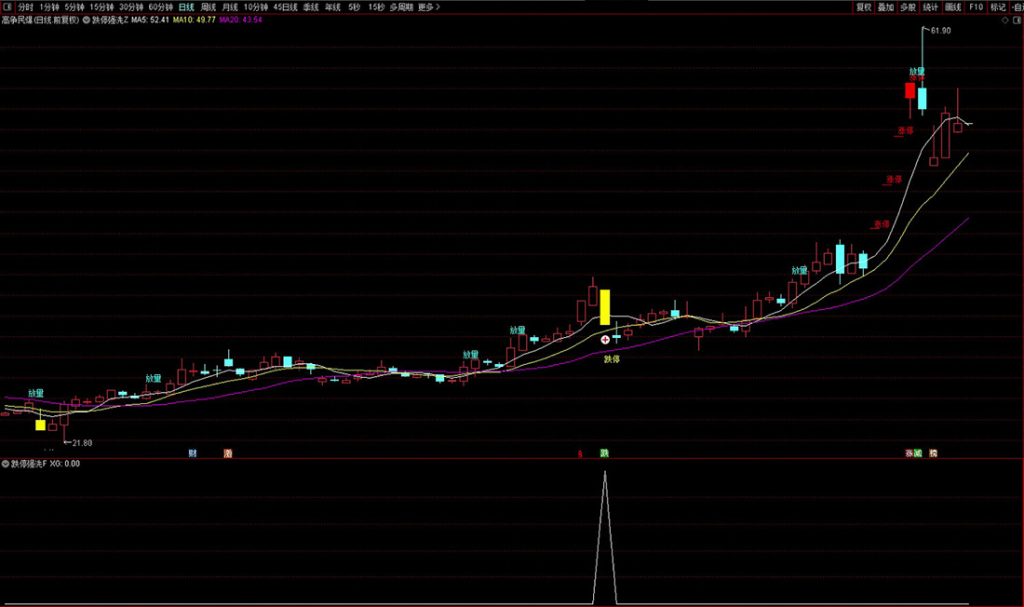Image resolution: width=1024 pixels, height=607 pixels.
Task: Click the green 跌 event marker on timeline
Action: pyautogui.click(x=604, y=453)
